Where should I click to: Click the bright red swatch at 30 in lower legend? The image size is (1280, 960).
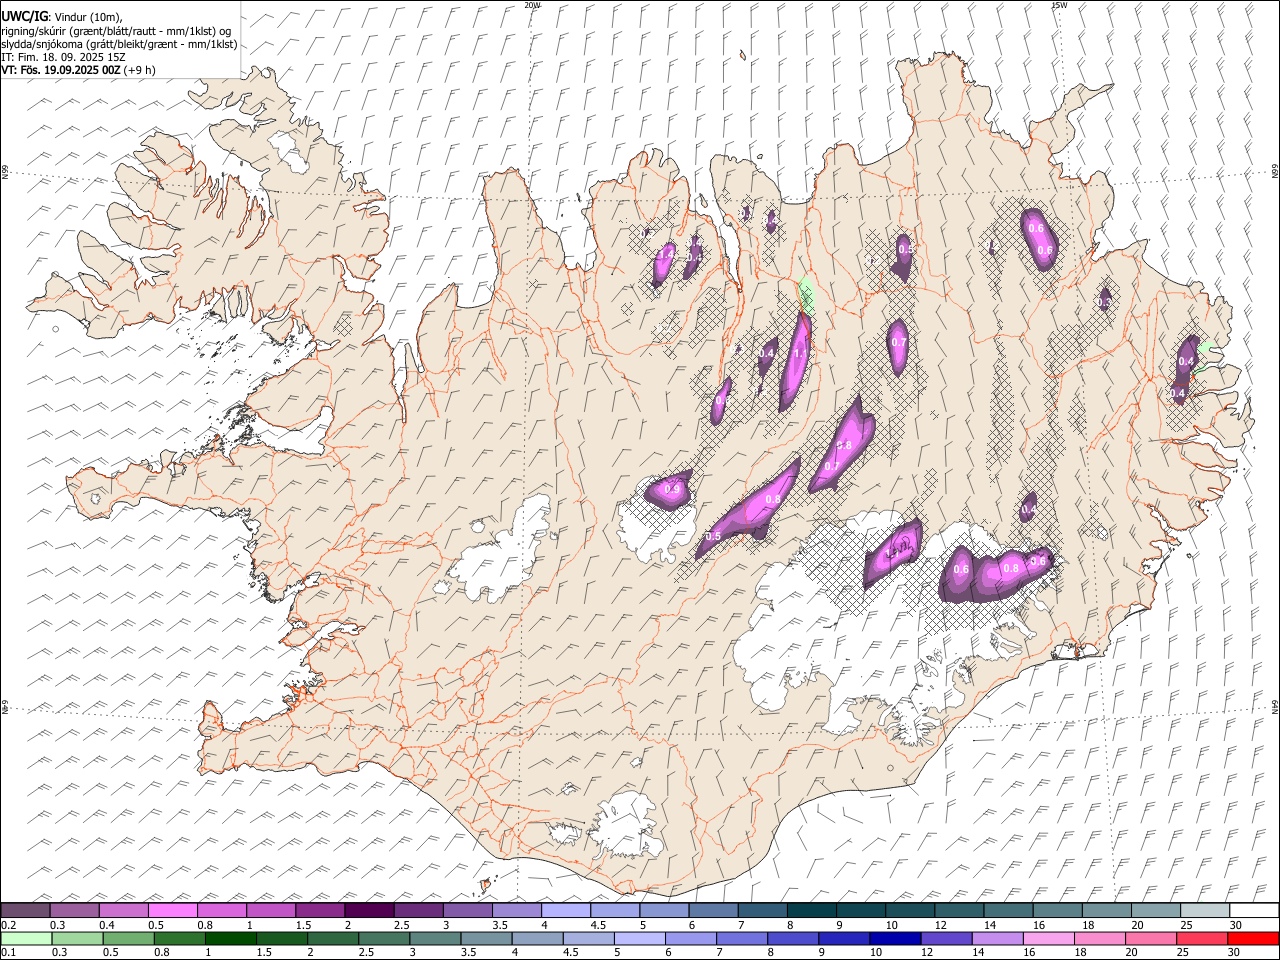pos(1252,938)
